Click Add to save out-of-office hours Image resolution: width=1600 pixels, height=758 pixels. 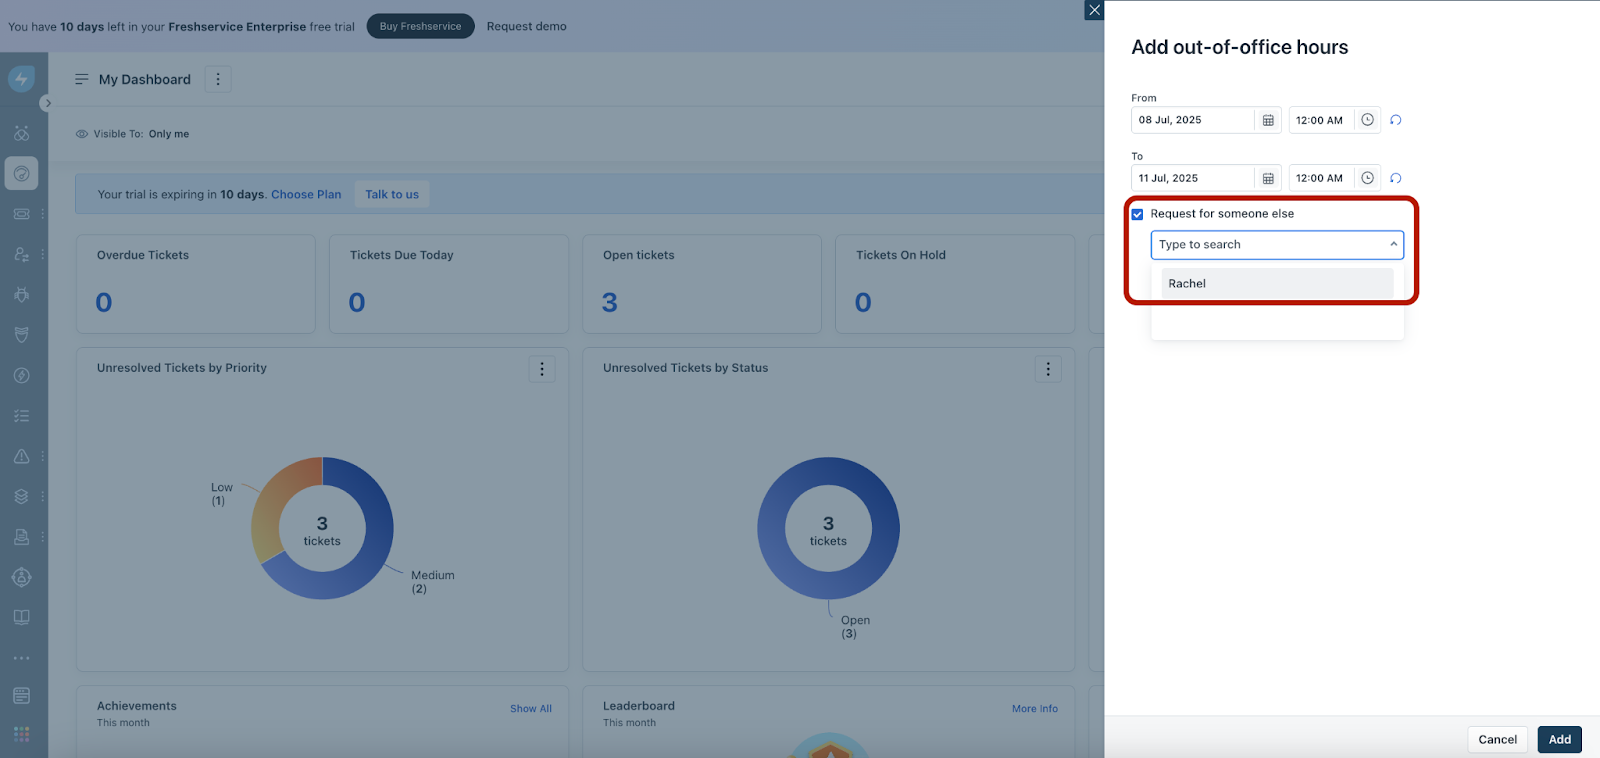[1559, 739]
